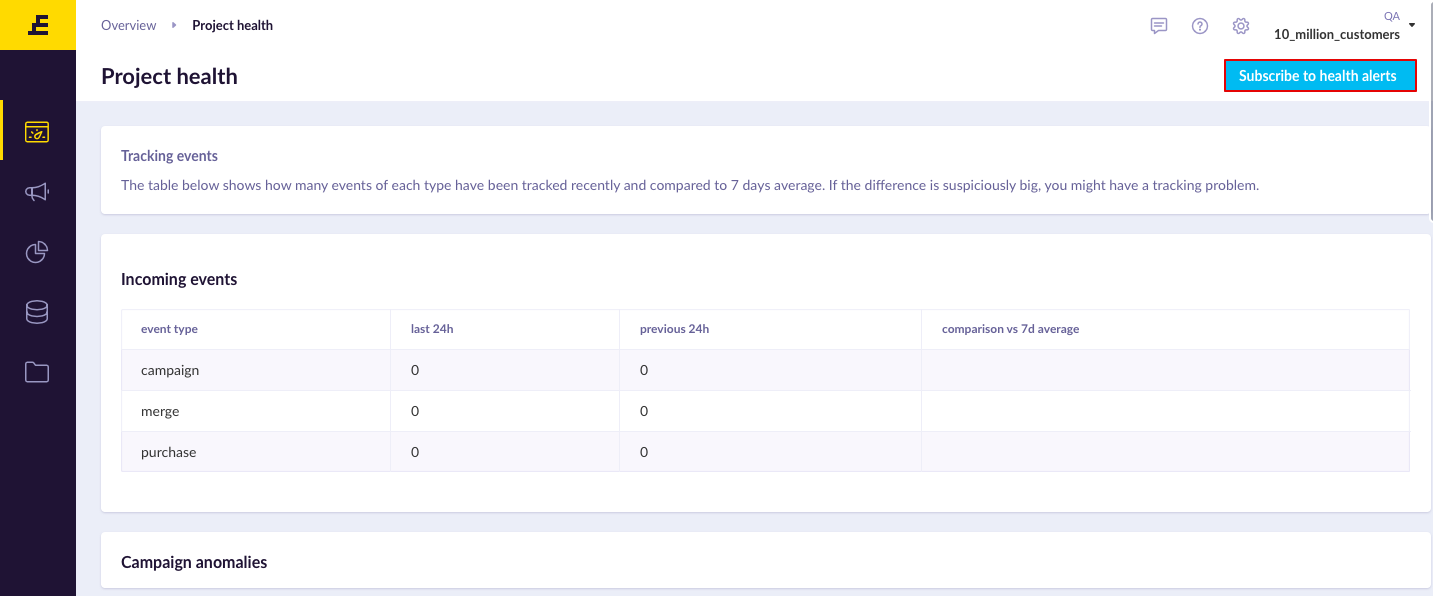This screenshot has height=596, width=1433.
Task: Open the chat messages icon in header
Action: [1159, 26]
